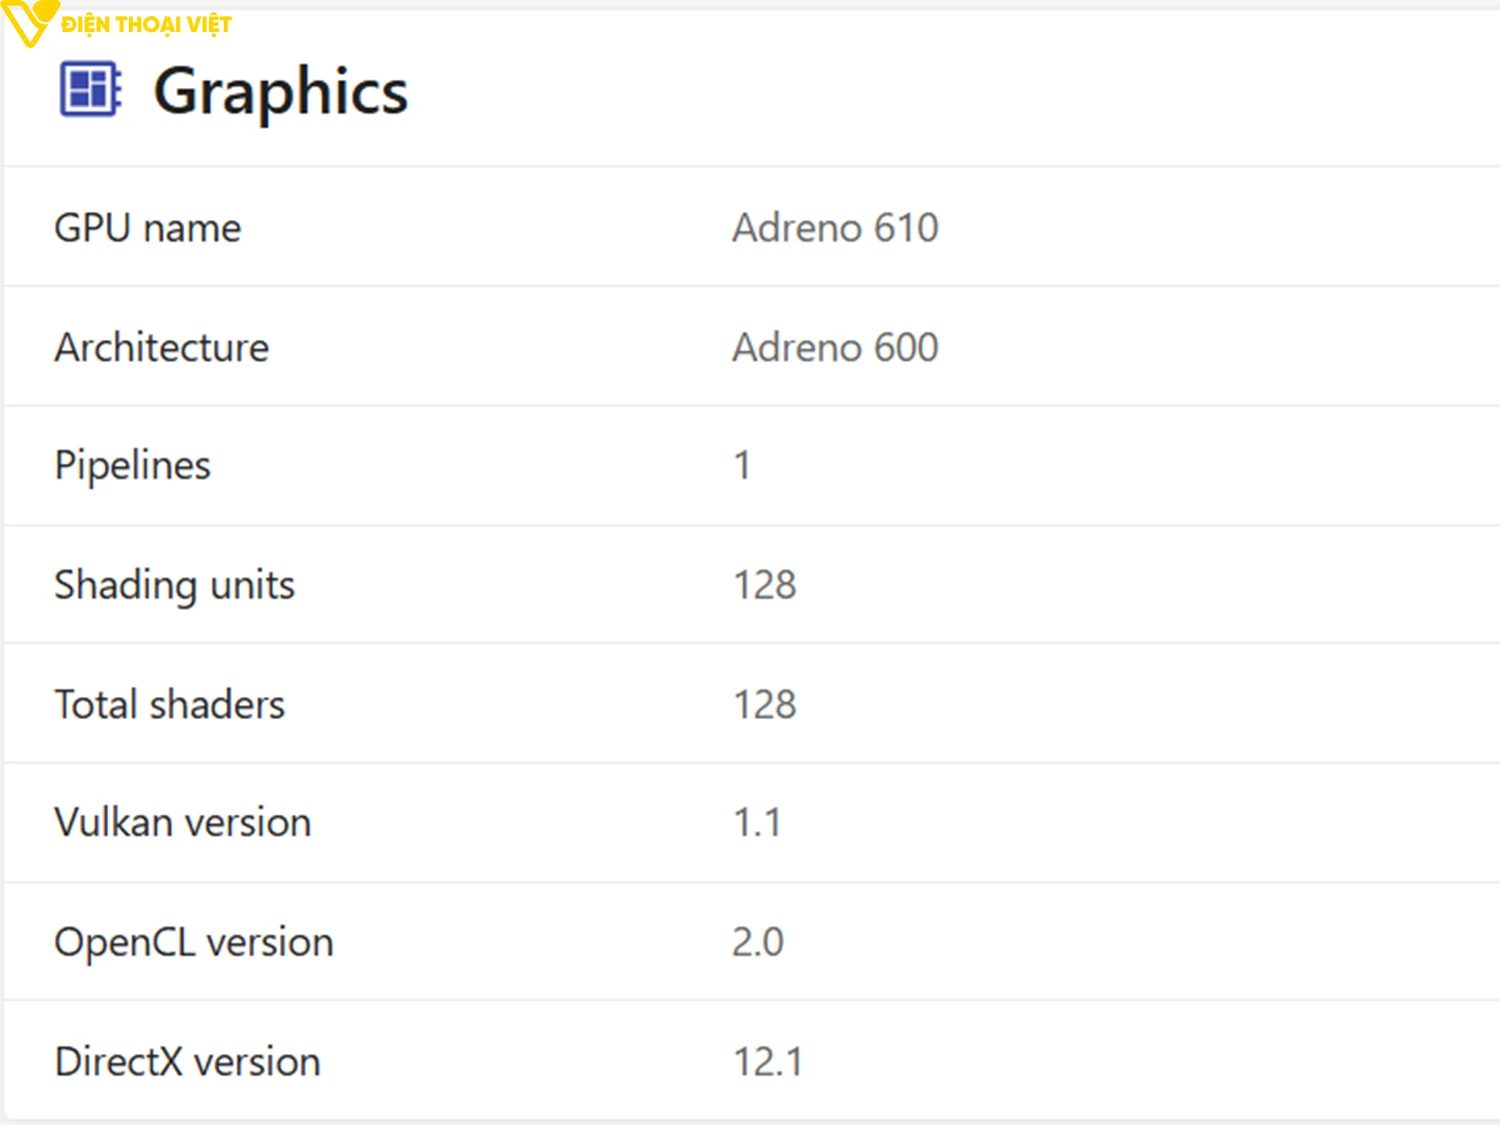Click the OpenCL version label
The image size is (1500, 1125).
click(x=194, y=942)
